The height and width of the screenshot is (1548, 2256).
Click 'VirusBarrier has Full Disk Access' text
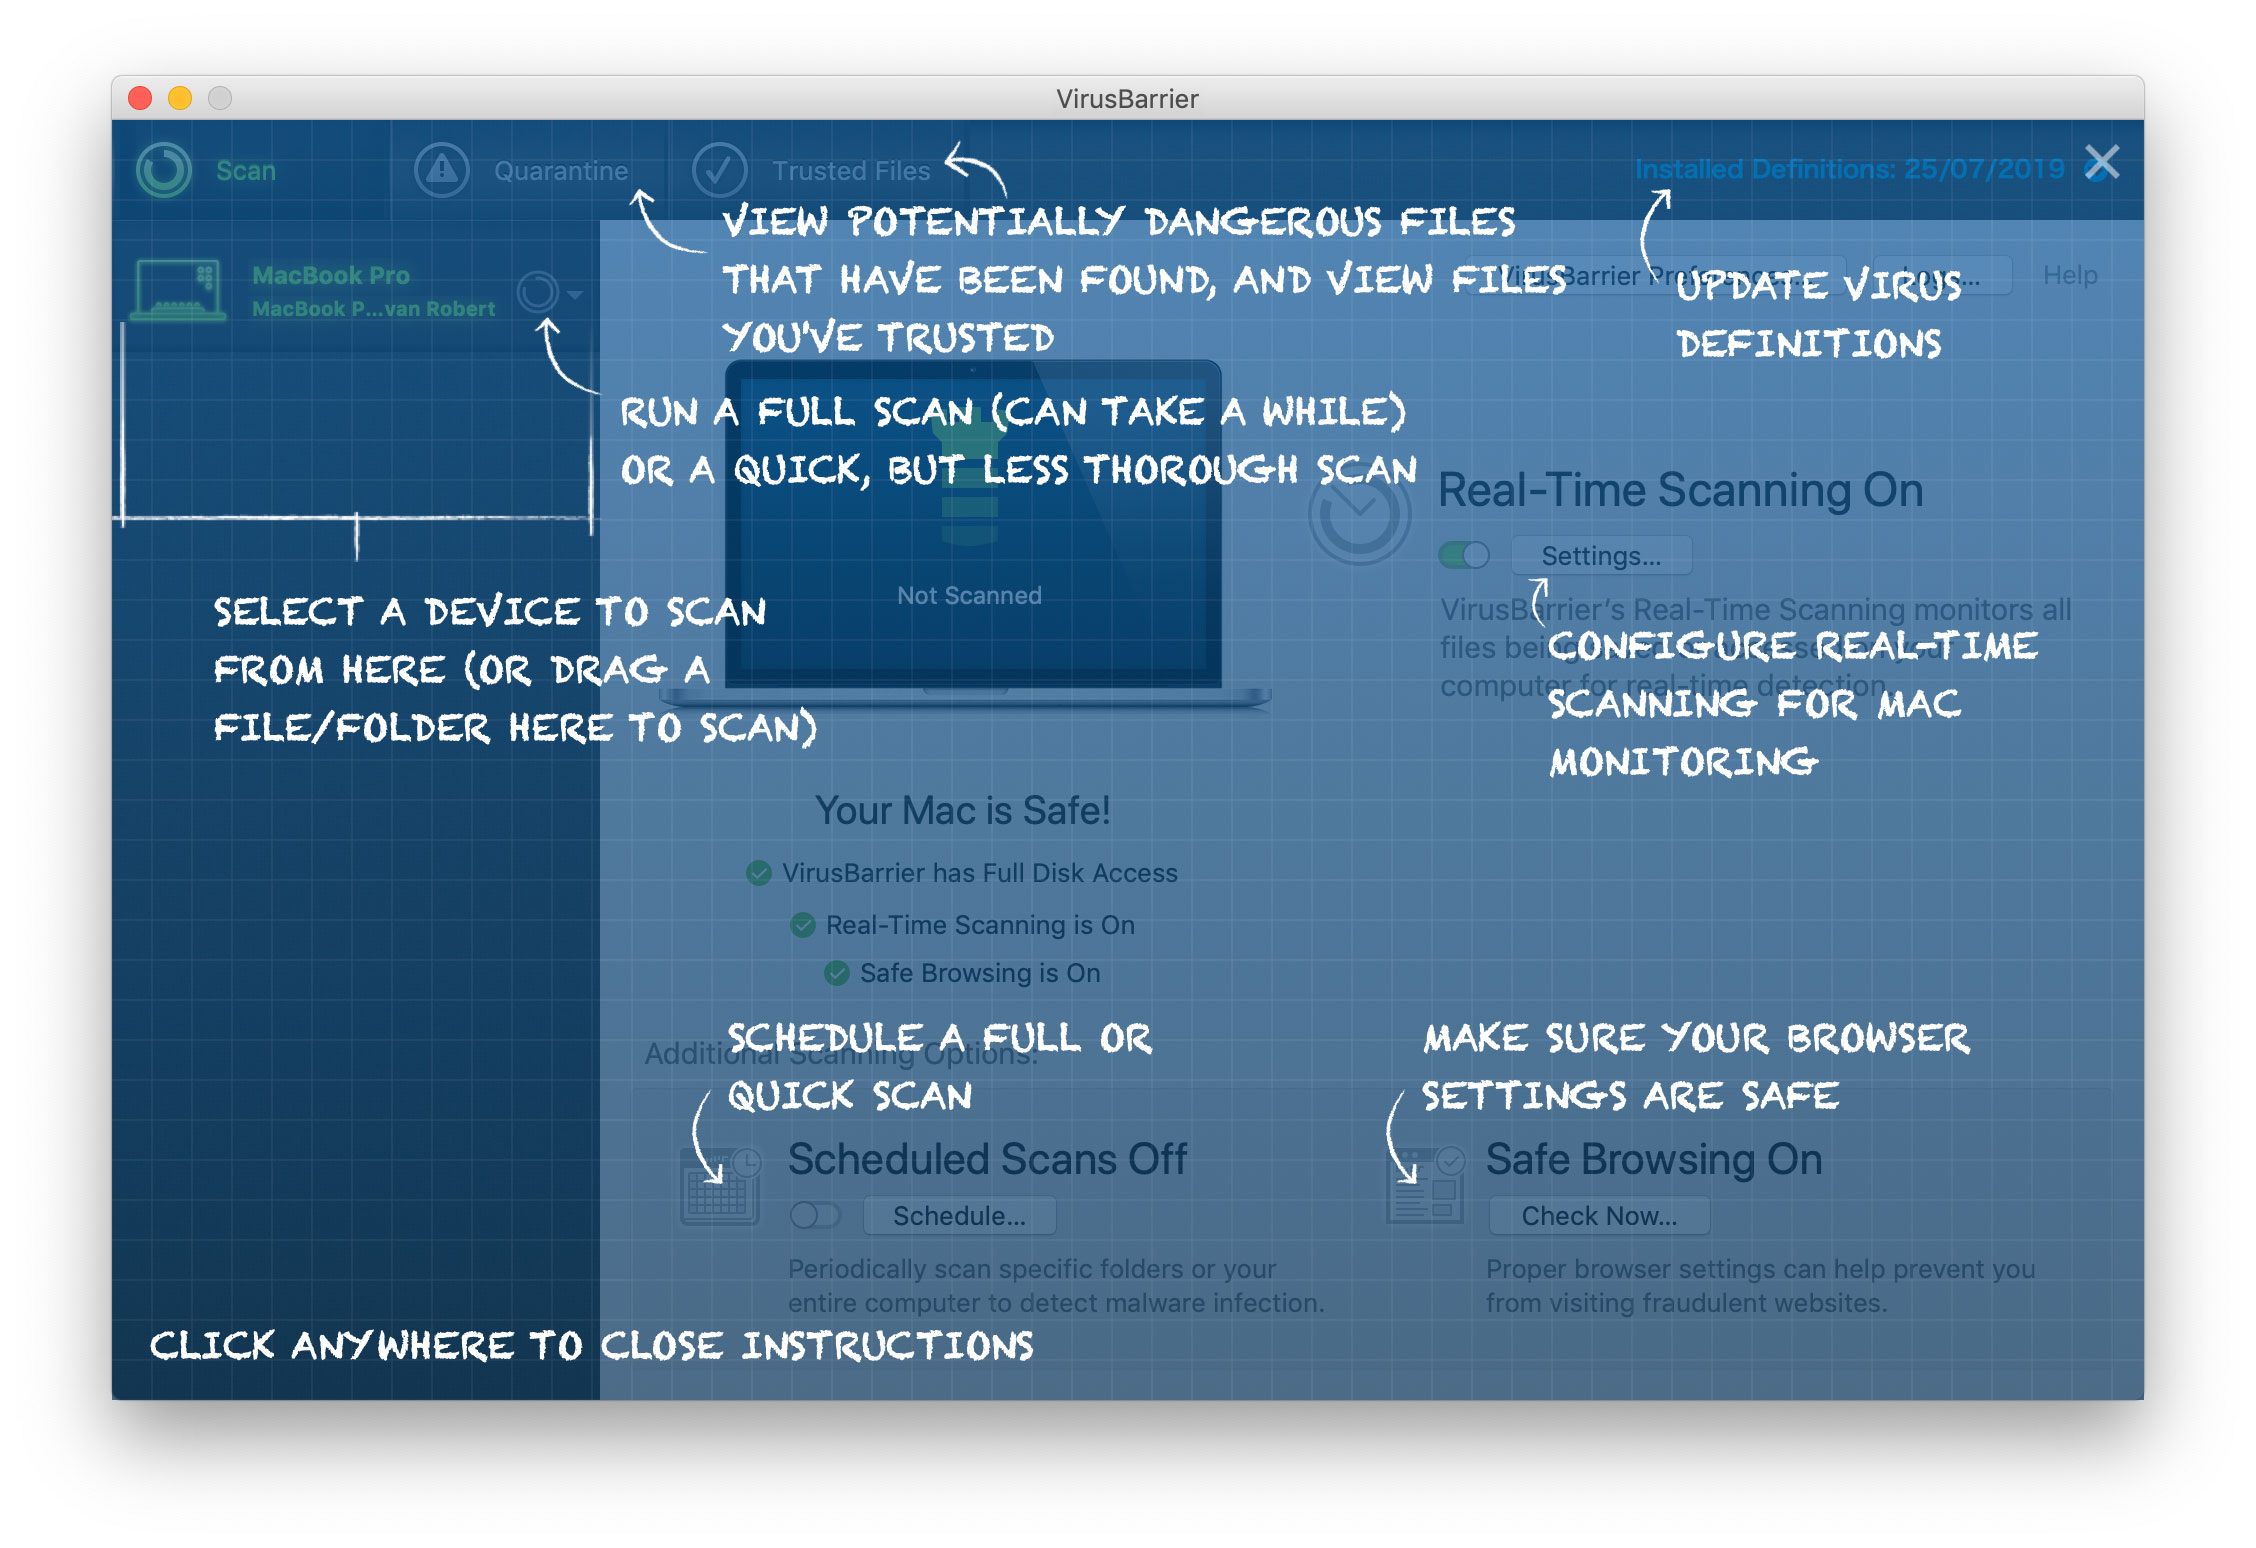pyautogui.click(x=980, y=873)
